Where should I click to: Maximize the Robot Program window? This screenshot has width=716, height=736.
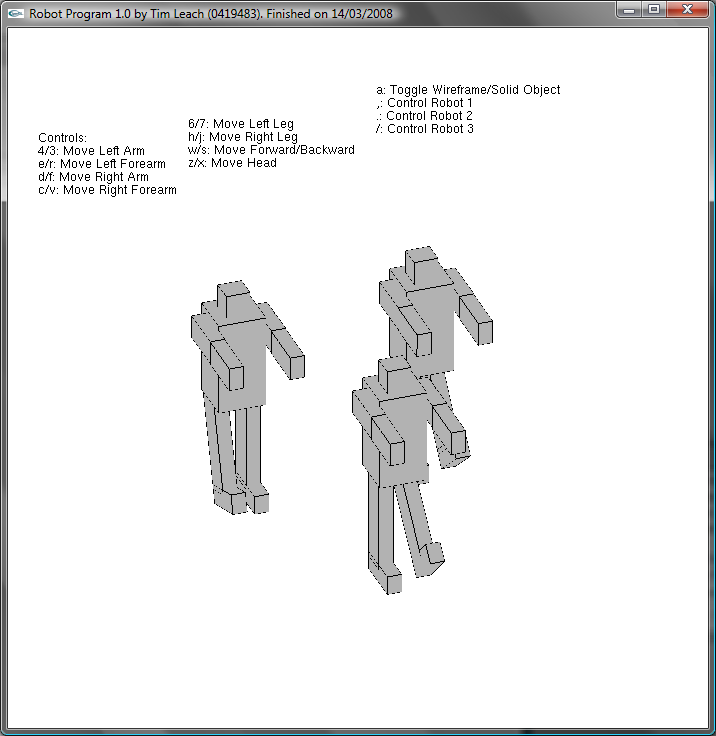click(x=654, y=9)
